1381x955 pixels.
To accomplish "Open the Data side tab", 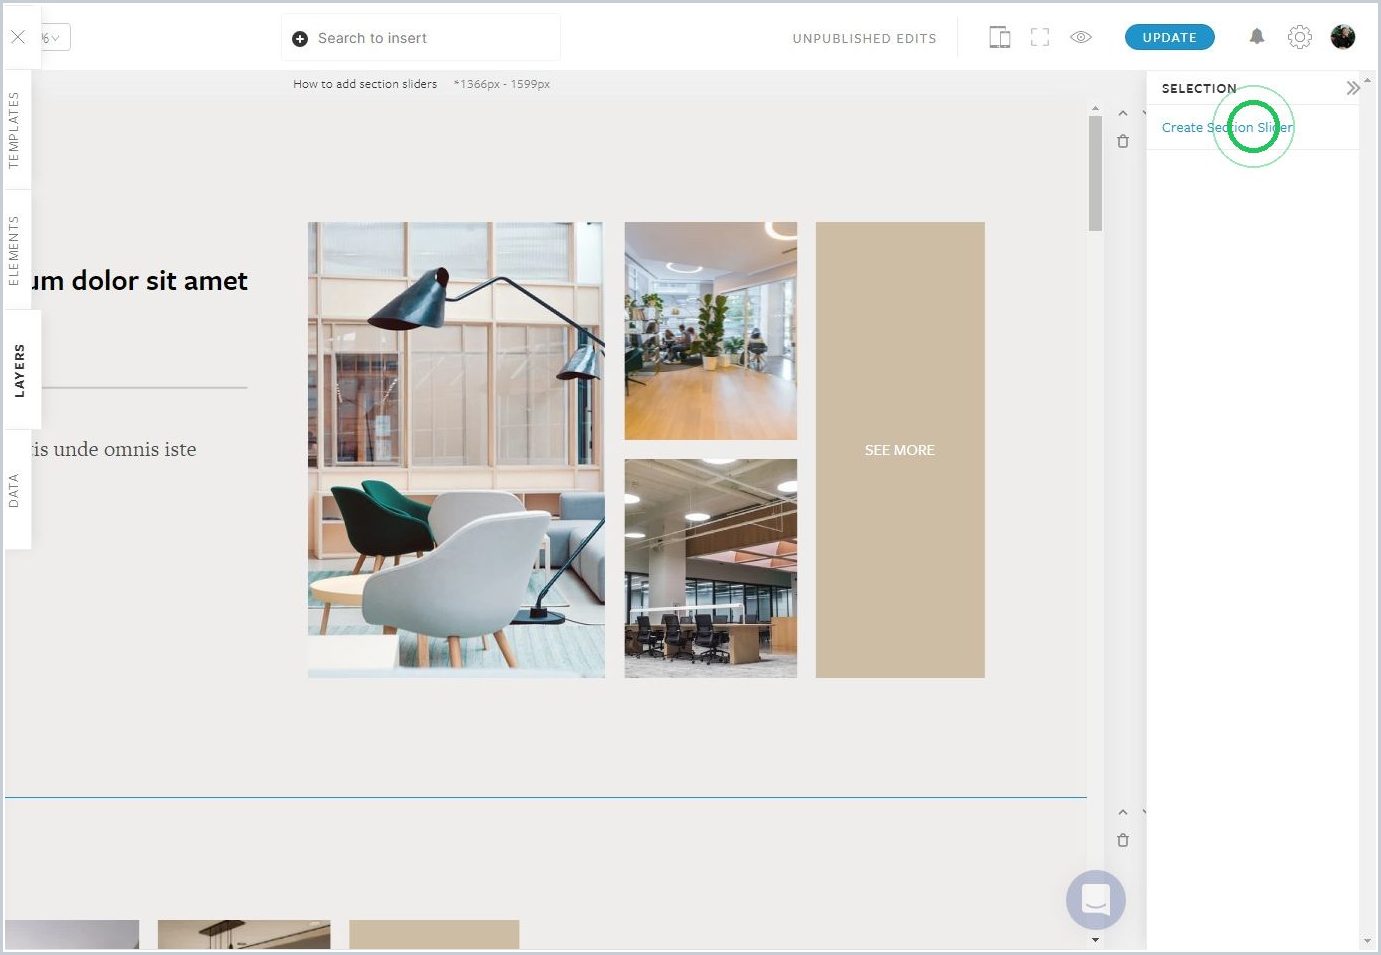I will coord(15,490).
